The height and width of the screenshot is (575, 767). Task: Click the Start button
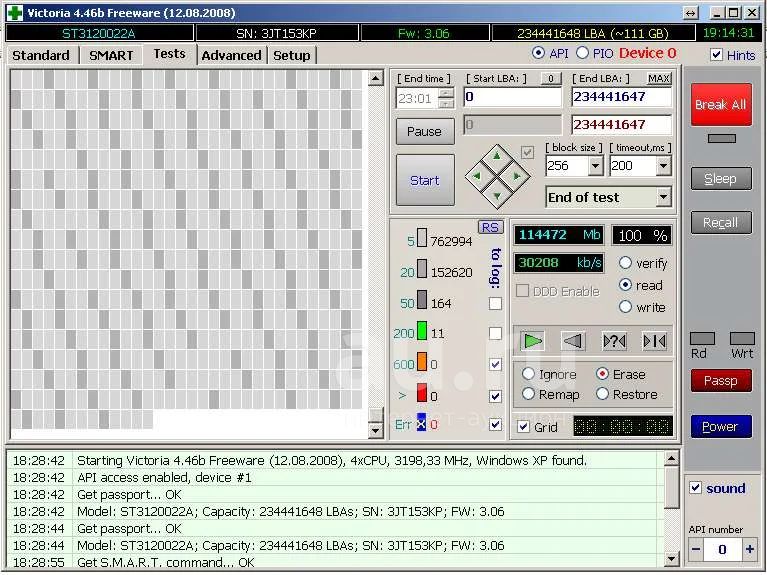425,180
